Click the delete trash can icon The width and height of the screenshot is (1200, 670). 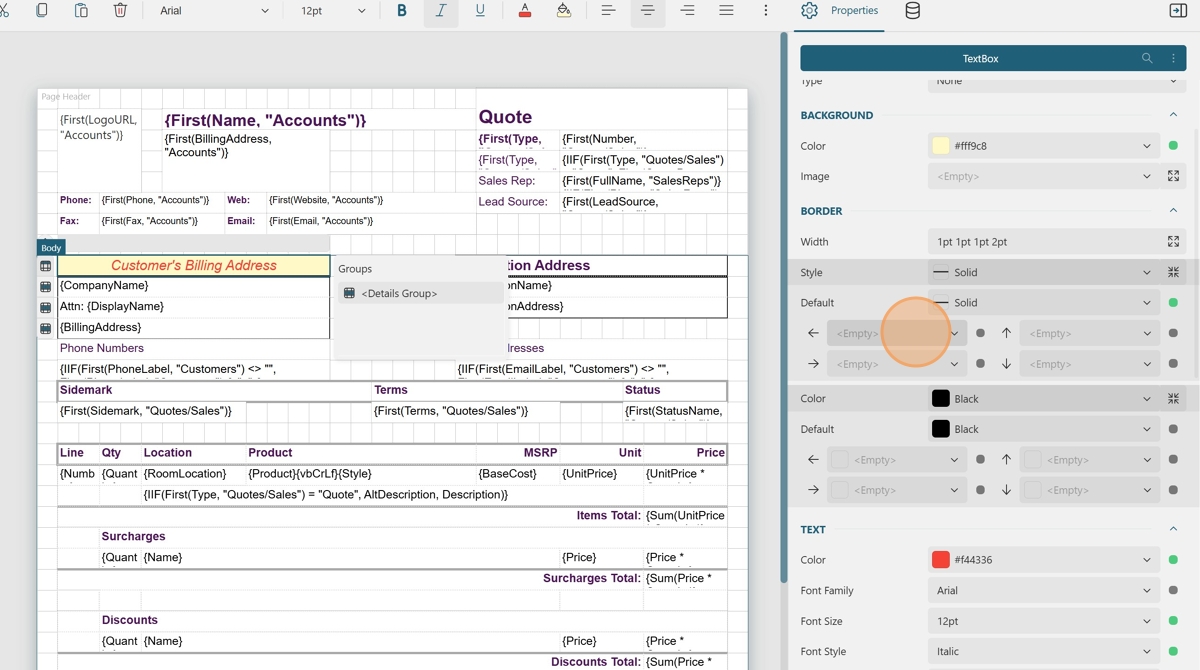(120, 11)
